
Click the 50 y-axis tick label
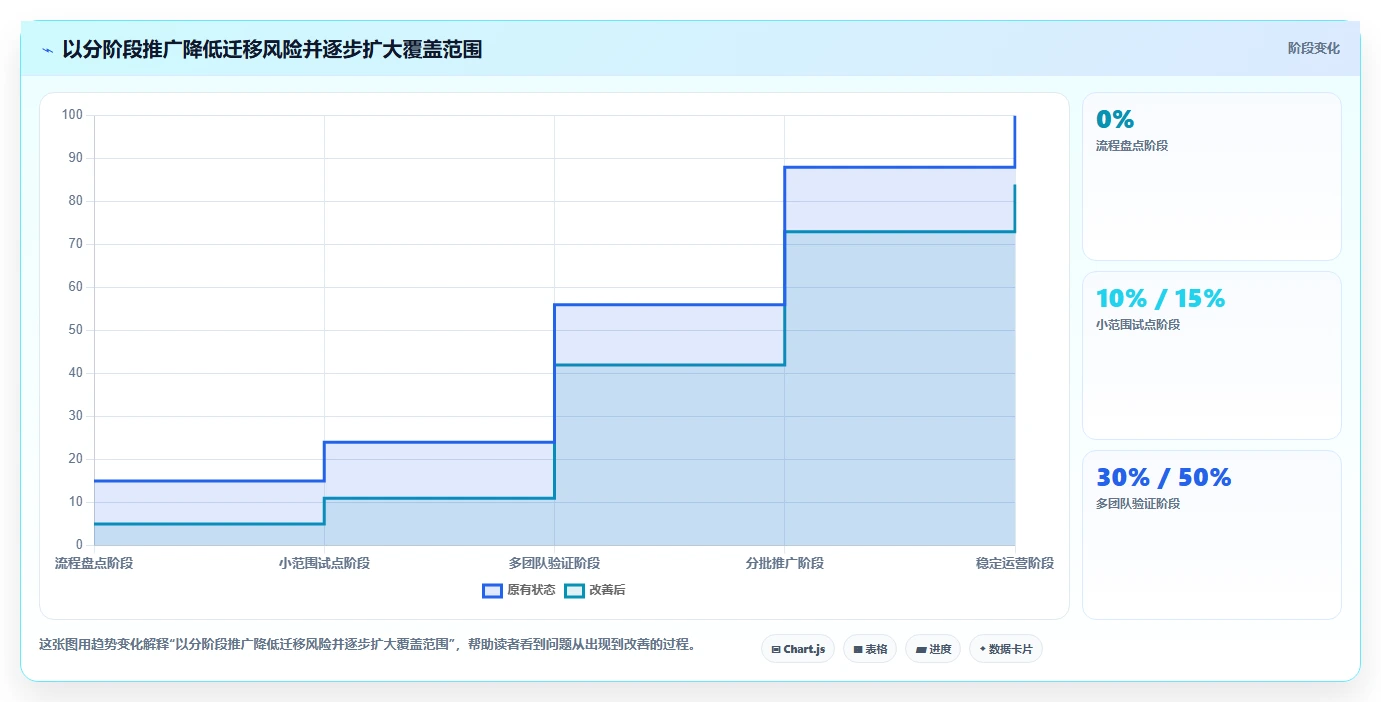coord(75,330)
